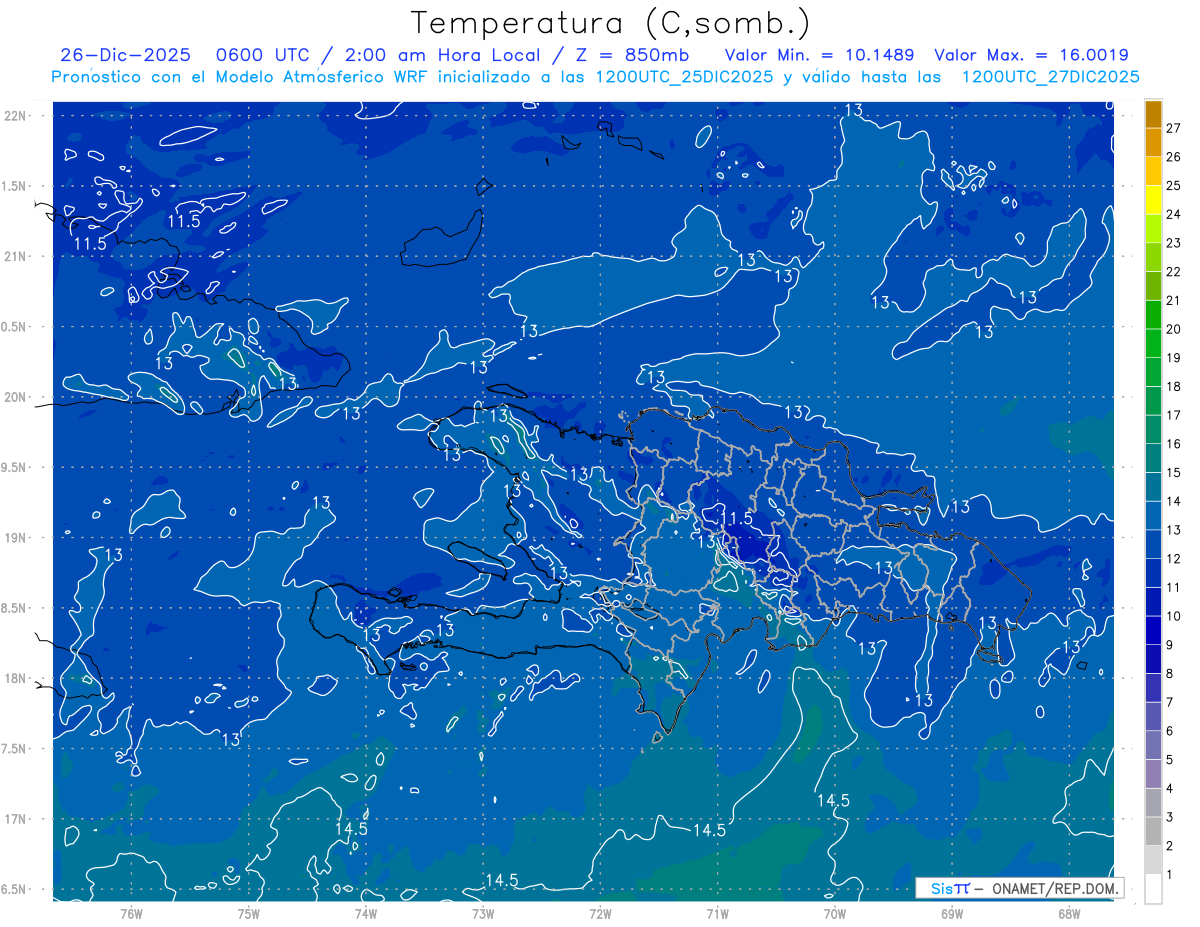Screen dimensions: 1200x927
Task: Pick the white swatch at the scale bottom
Action: click(x=1153, y=889)
